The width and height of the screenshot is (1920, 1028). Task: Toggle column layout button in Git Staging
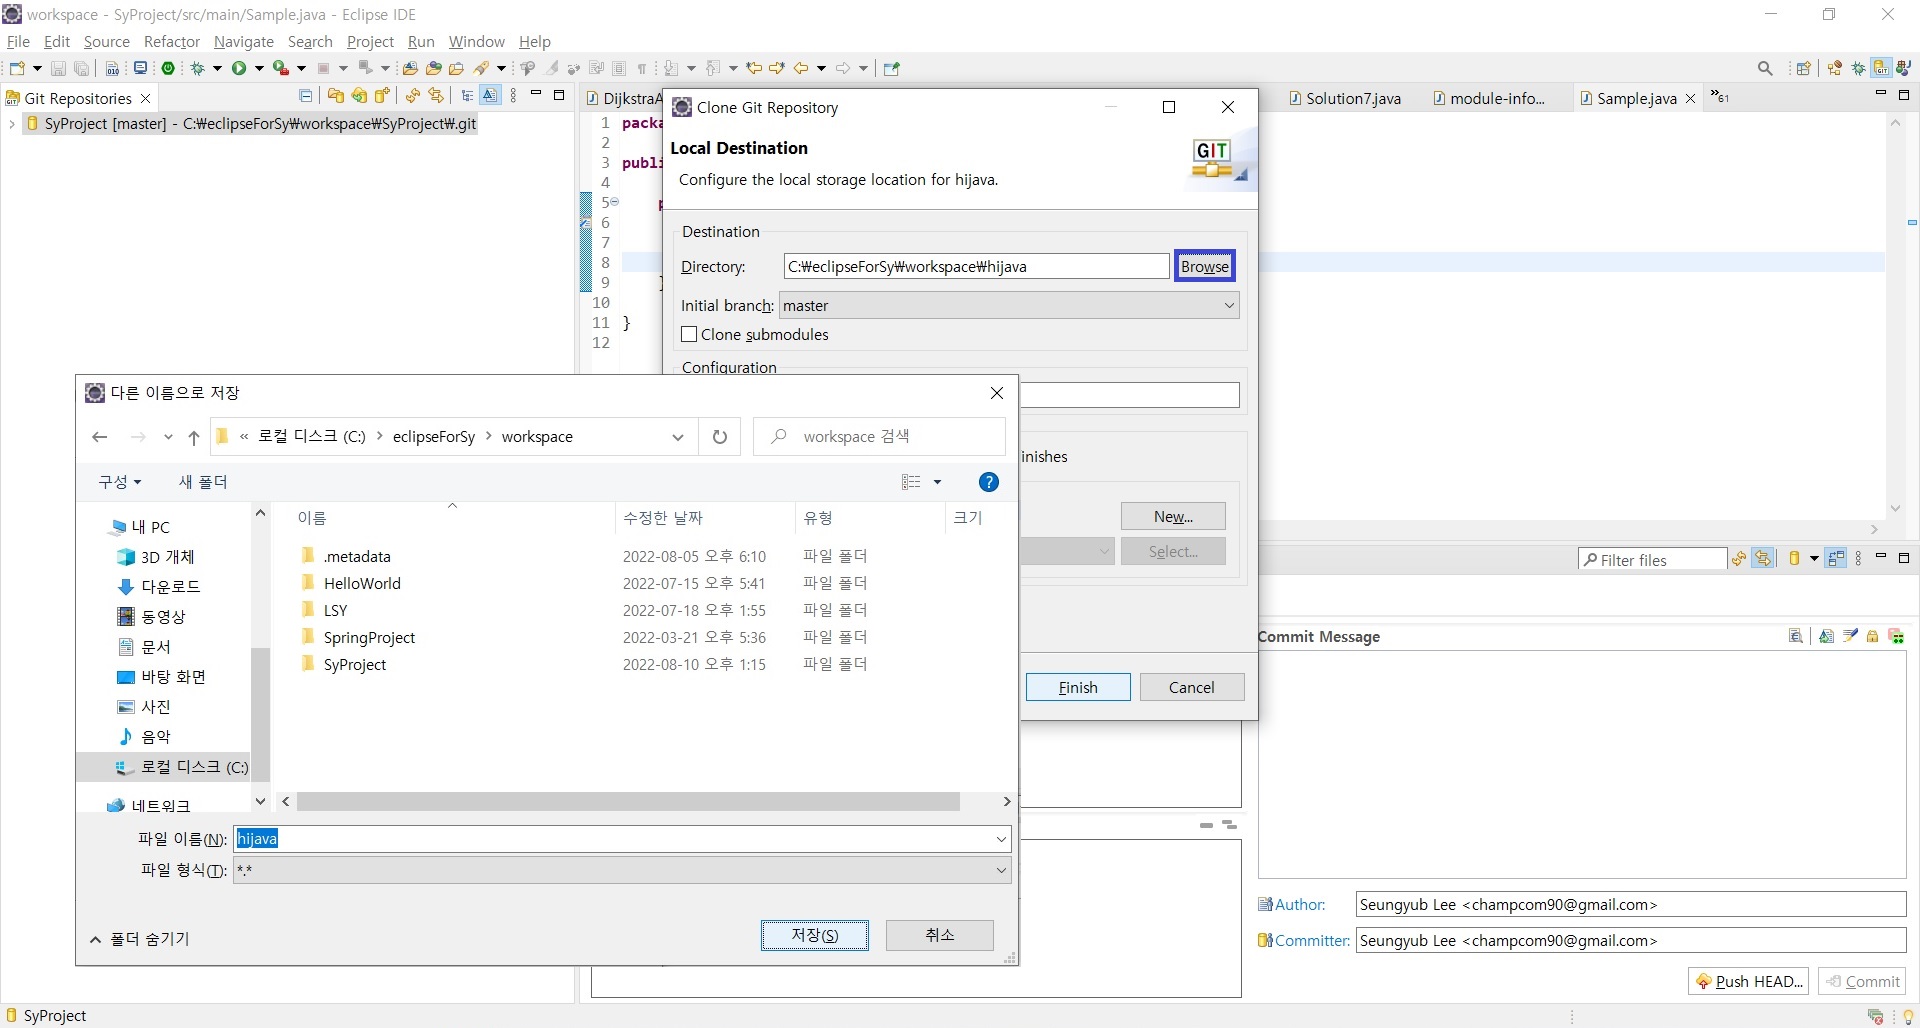pyautogui.click(x=1836, y=559)
